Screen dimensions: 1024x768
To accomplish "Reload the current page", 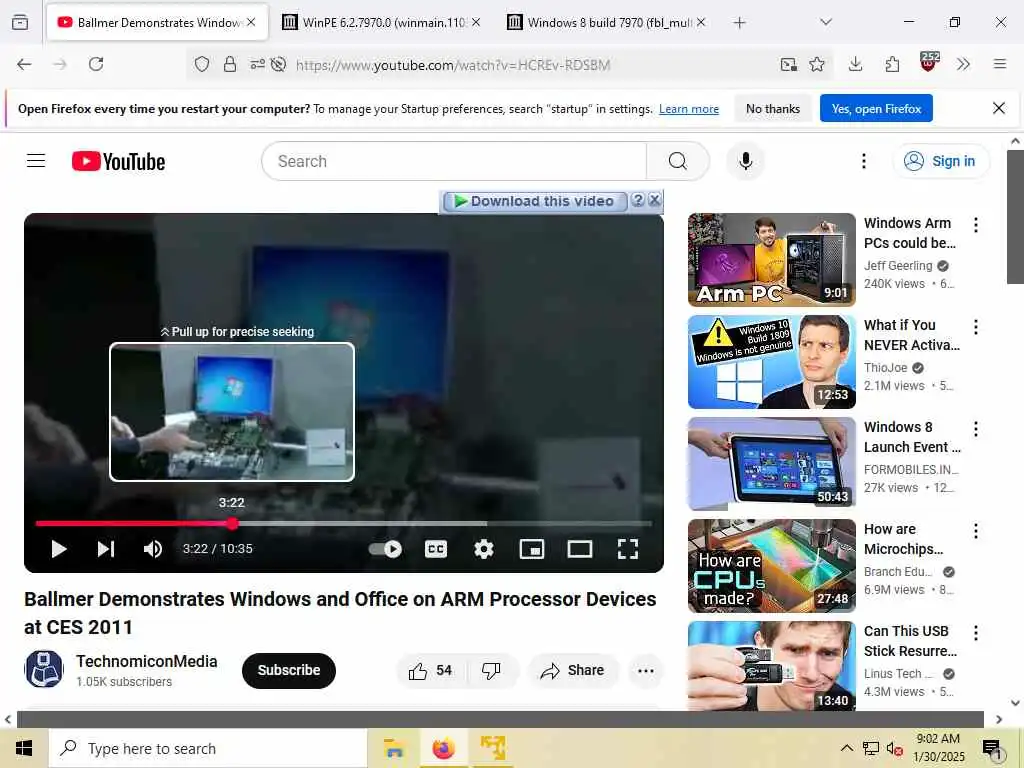I will pyautogui.click(x=96, y=64).
